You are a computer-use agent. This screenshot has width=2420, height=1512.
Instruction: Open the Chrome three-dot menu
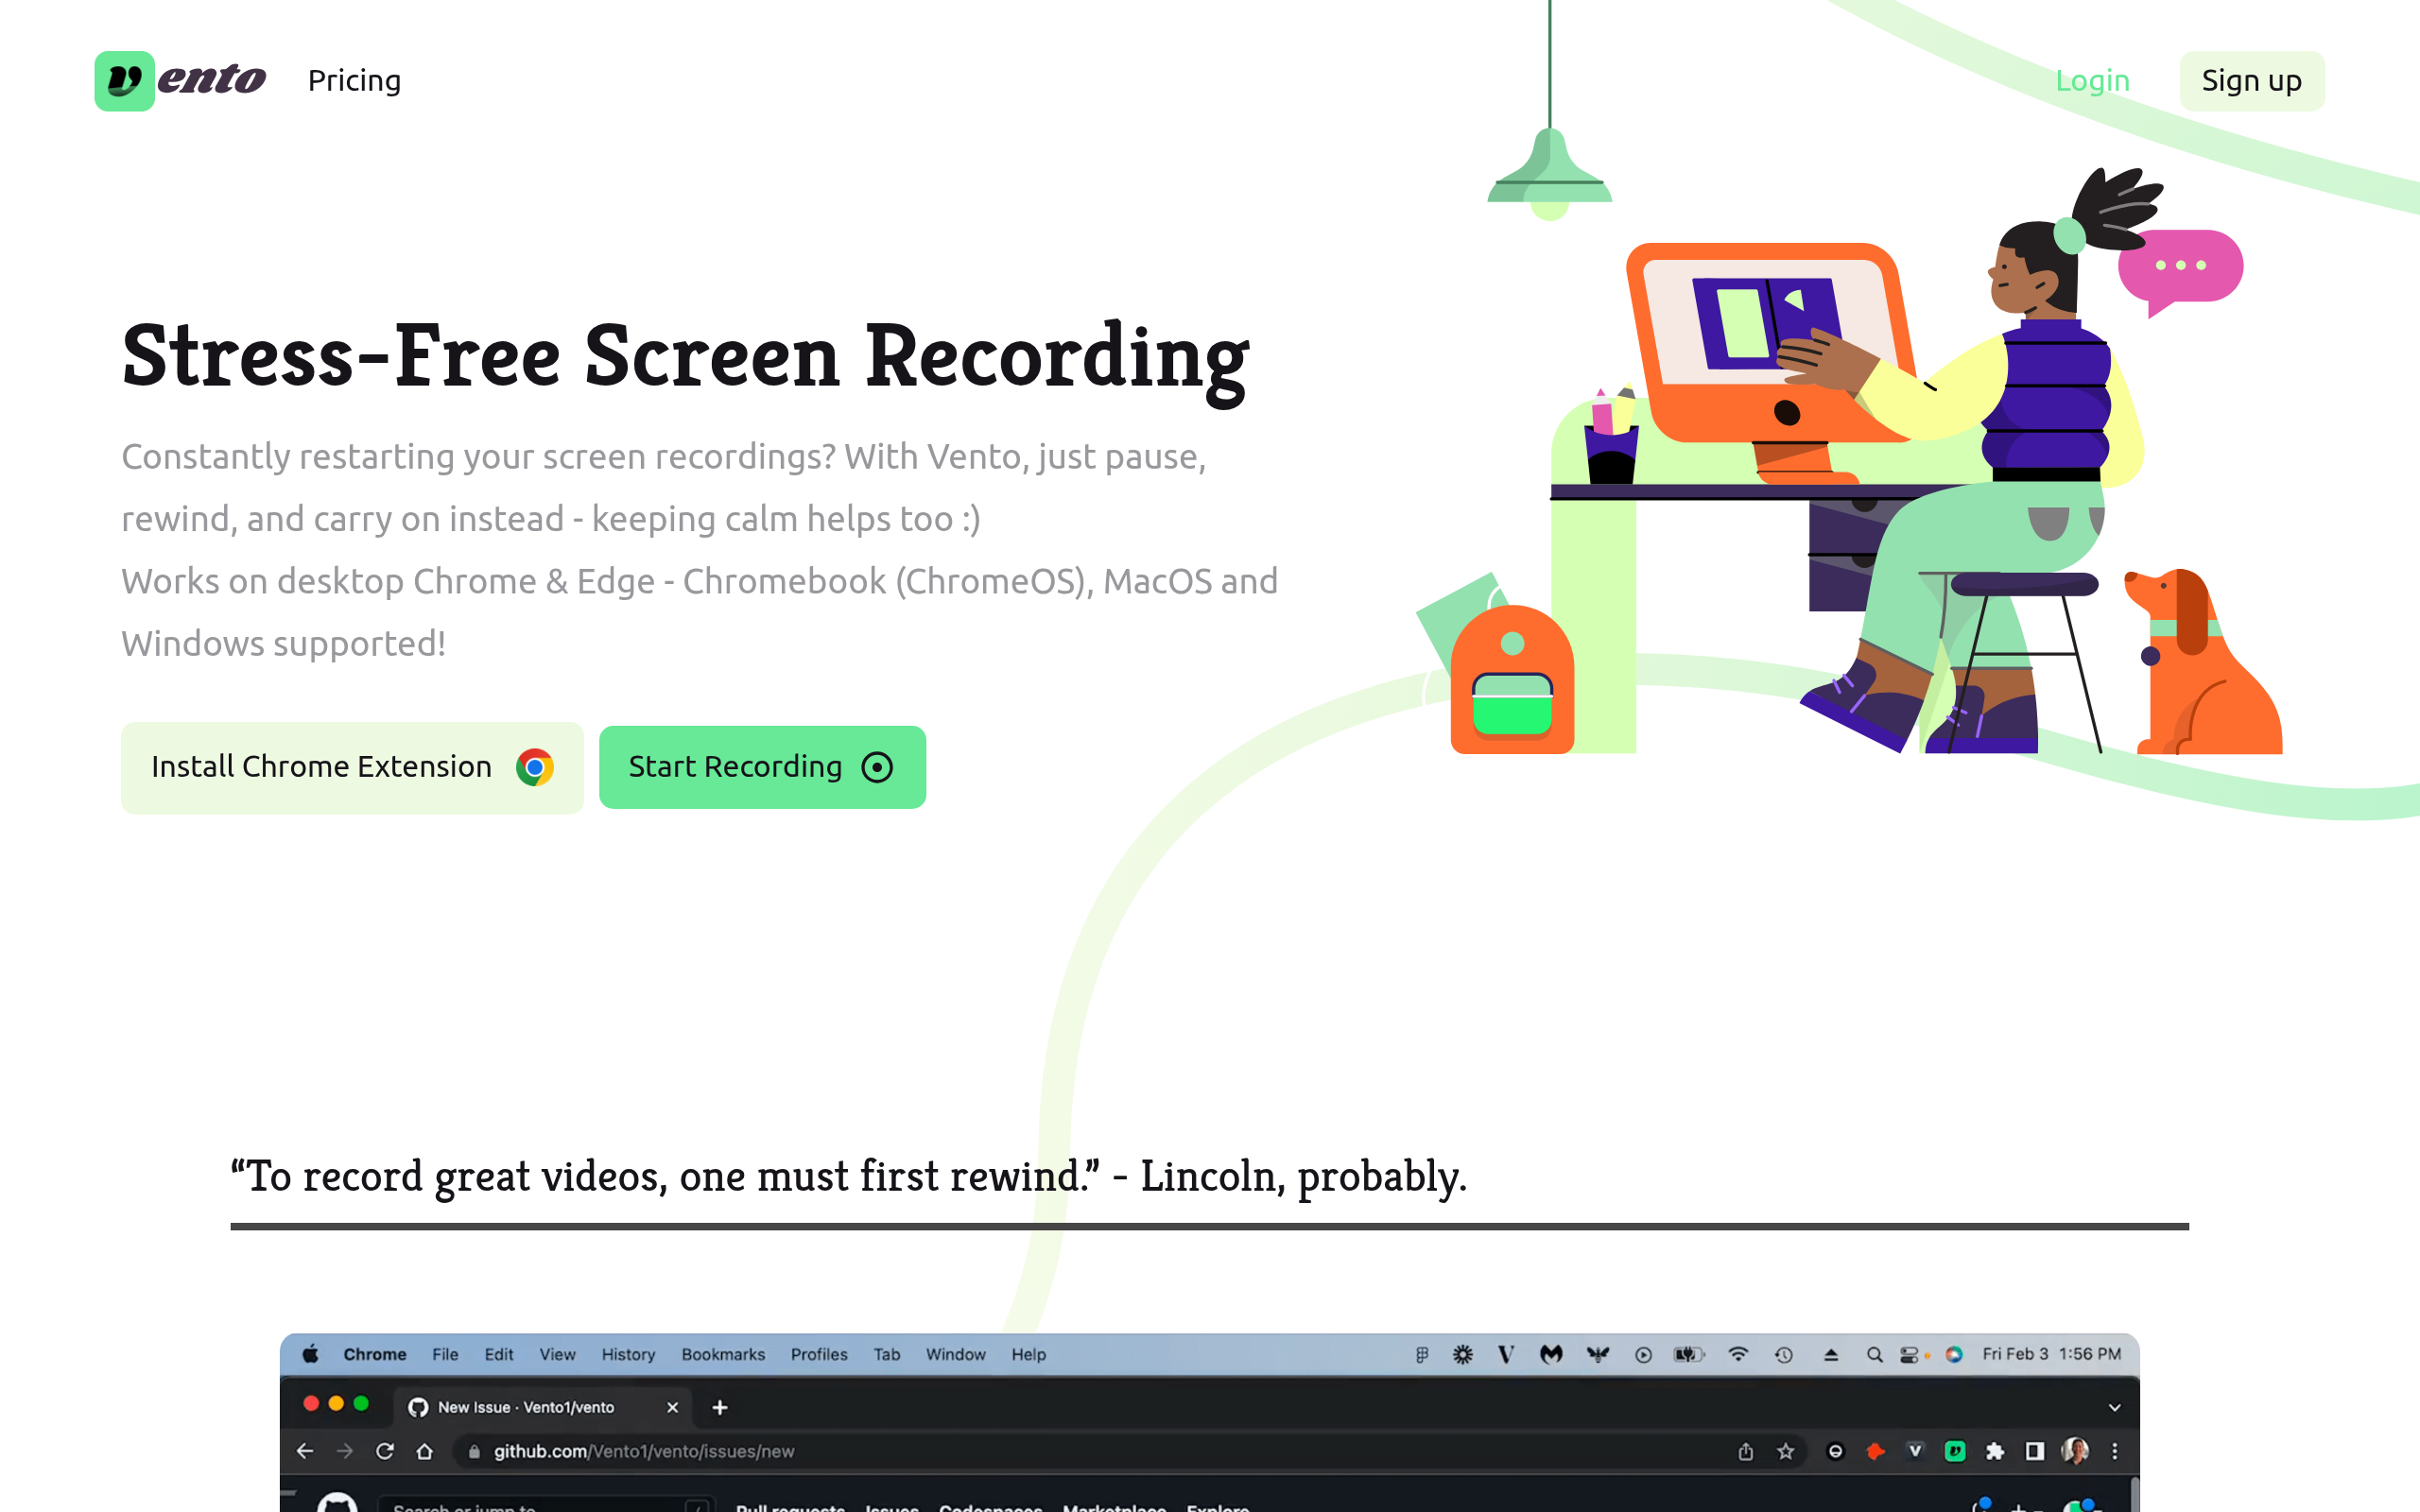point(2114,1451)
